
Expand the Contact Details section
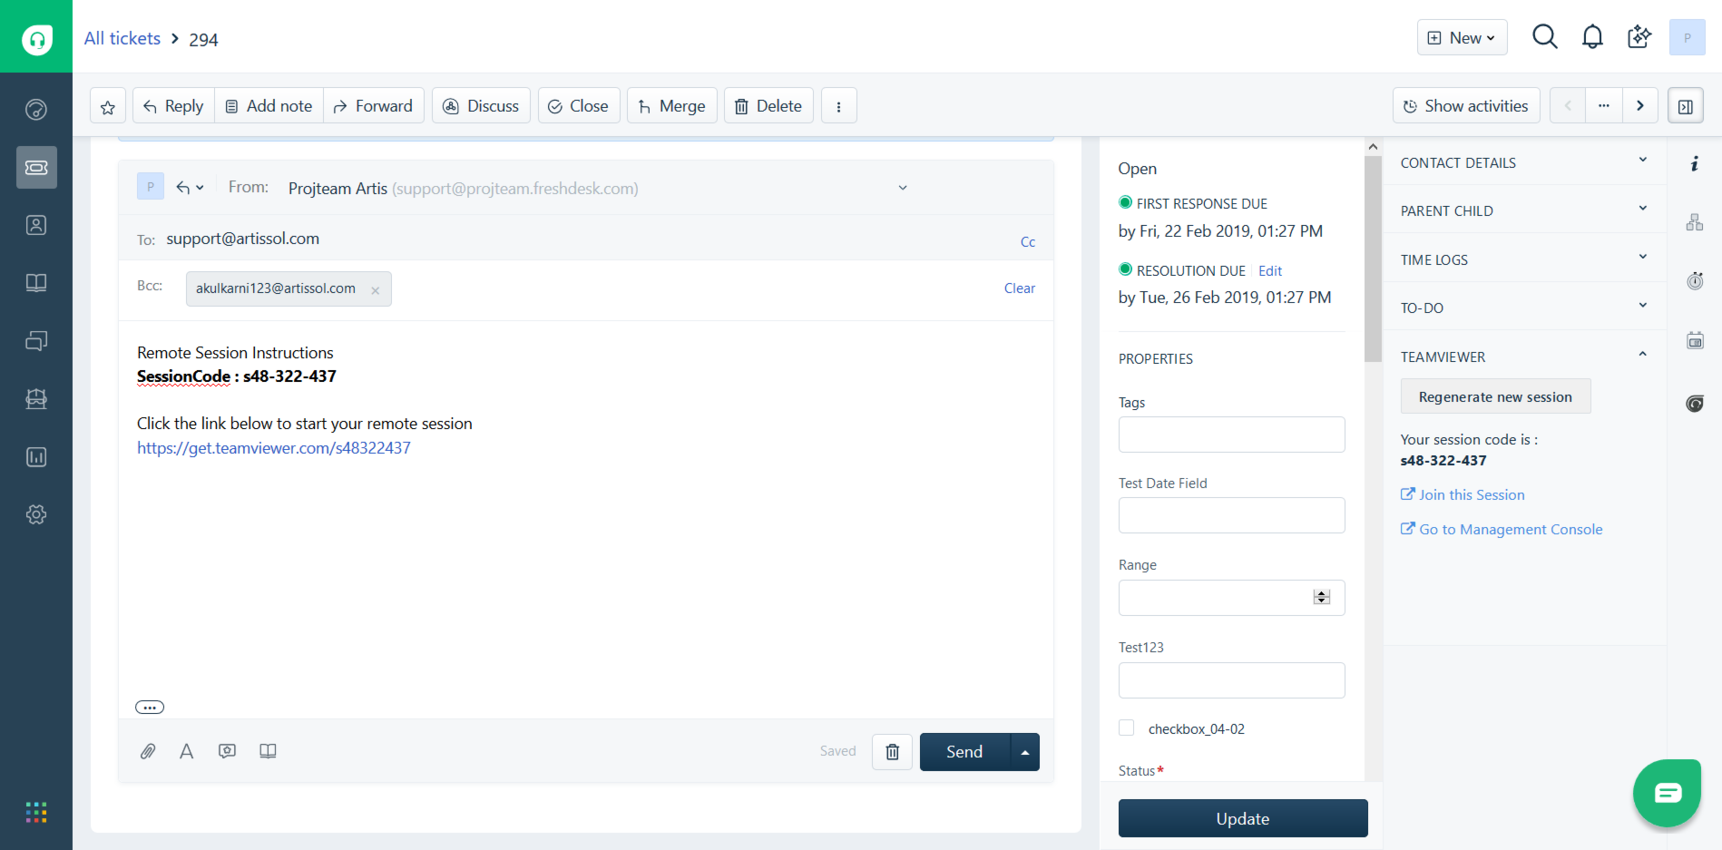[1524, 162]
